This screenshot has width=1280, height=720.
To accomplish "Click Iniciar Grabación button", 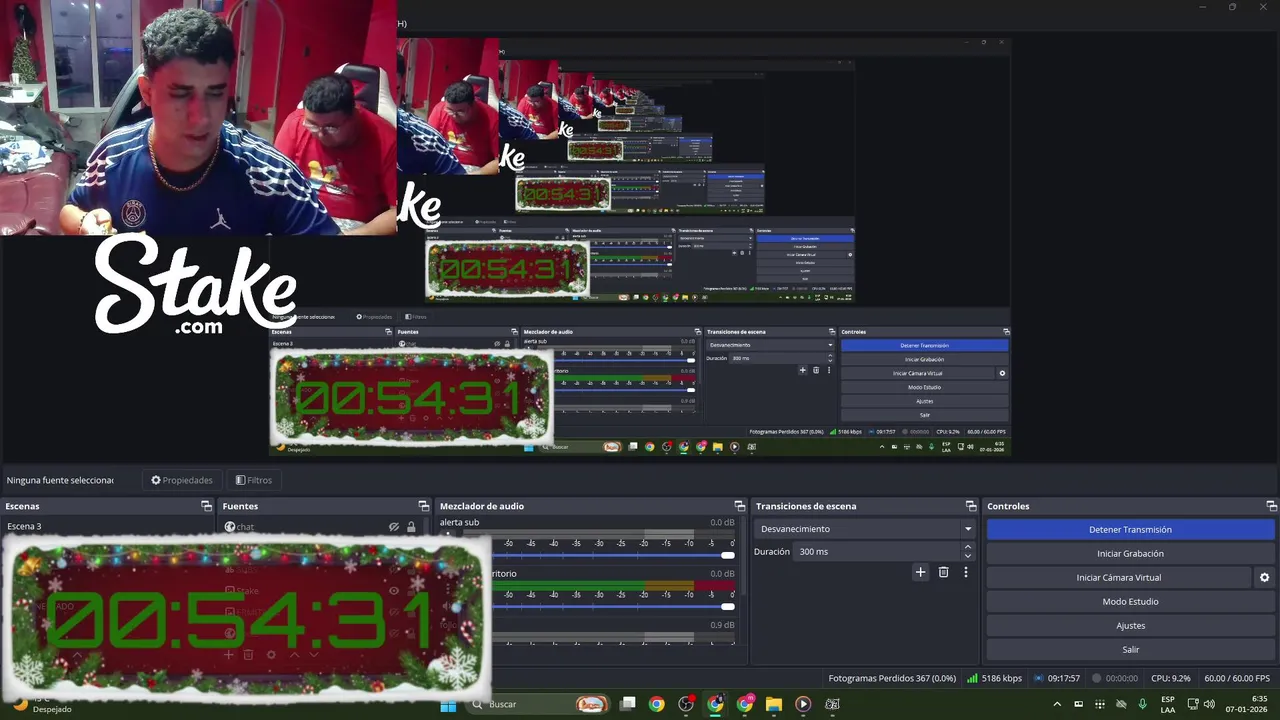I will coord(1130,554).
